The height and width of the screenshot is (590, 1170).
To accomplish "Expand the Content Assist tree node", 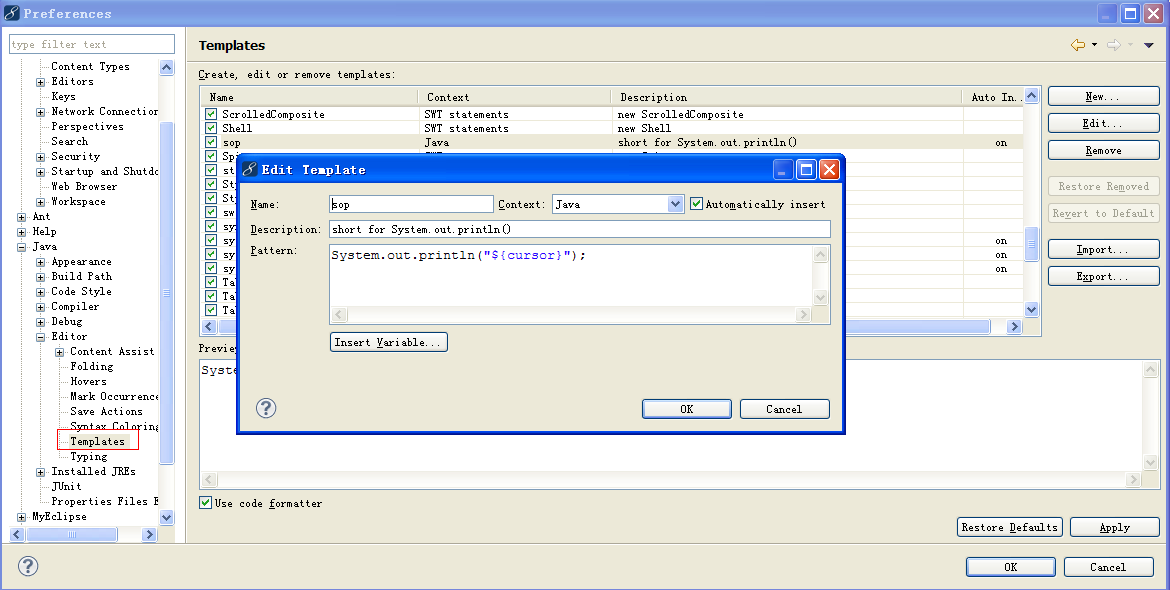I will (59, 352).
